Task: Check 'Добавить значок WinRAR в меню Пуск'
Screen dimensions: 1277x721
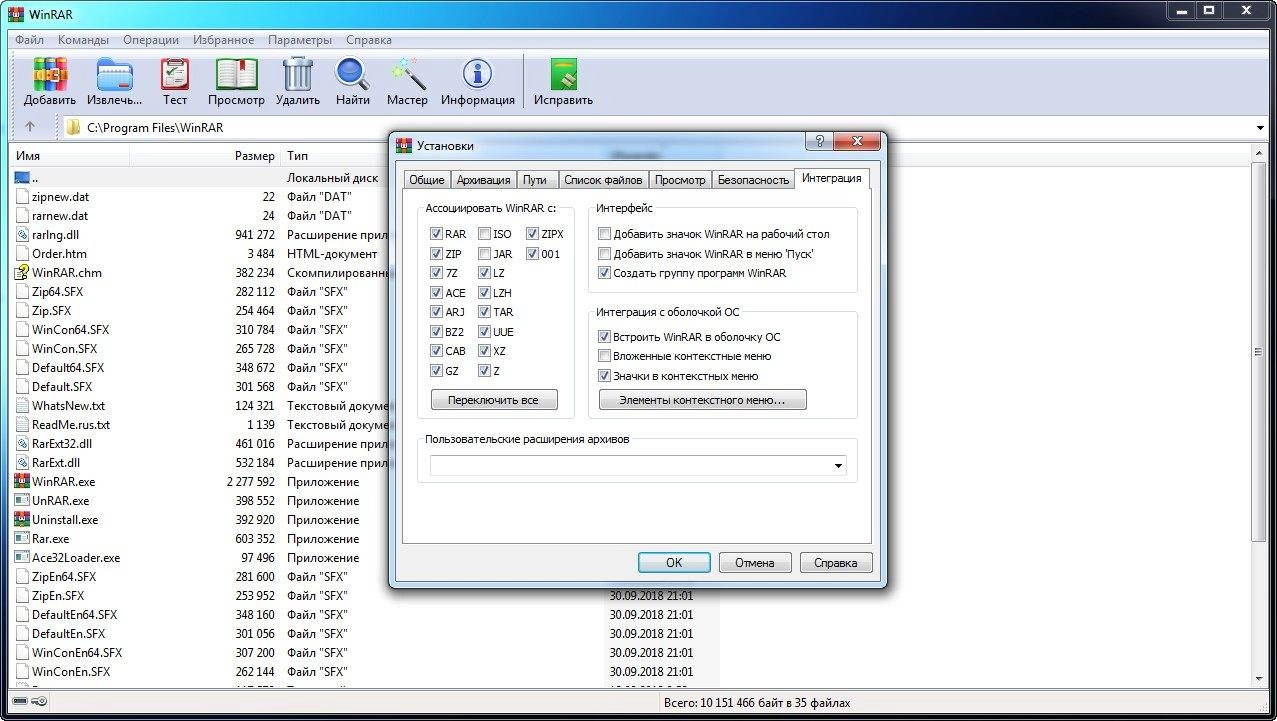Action: 604,254
